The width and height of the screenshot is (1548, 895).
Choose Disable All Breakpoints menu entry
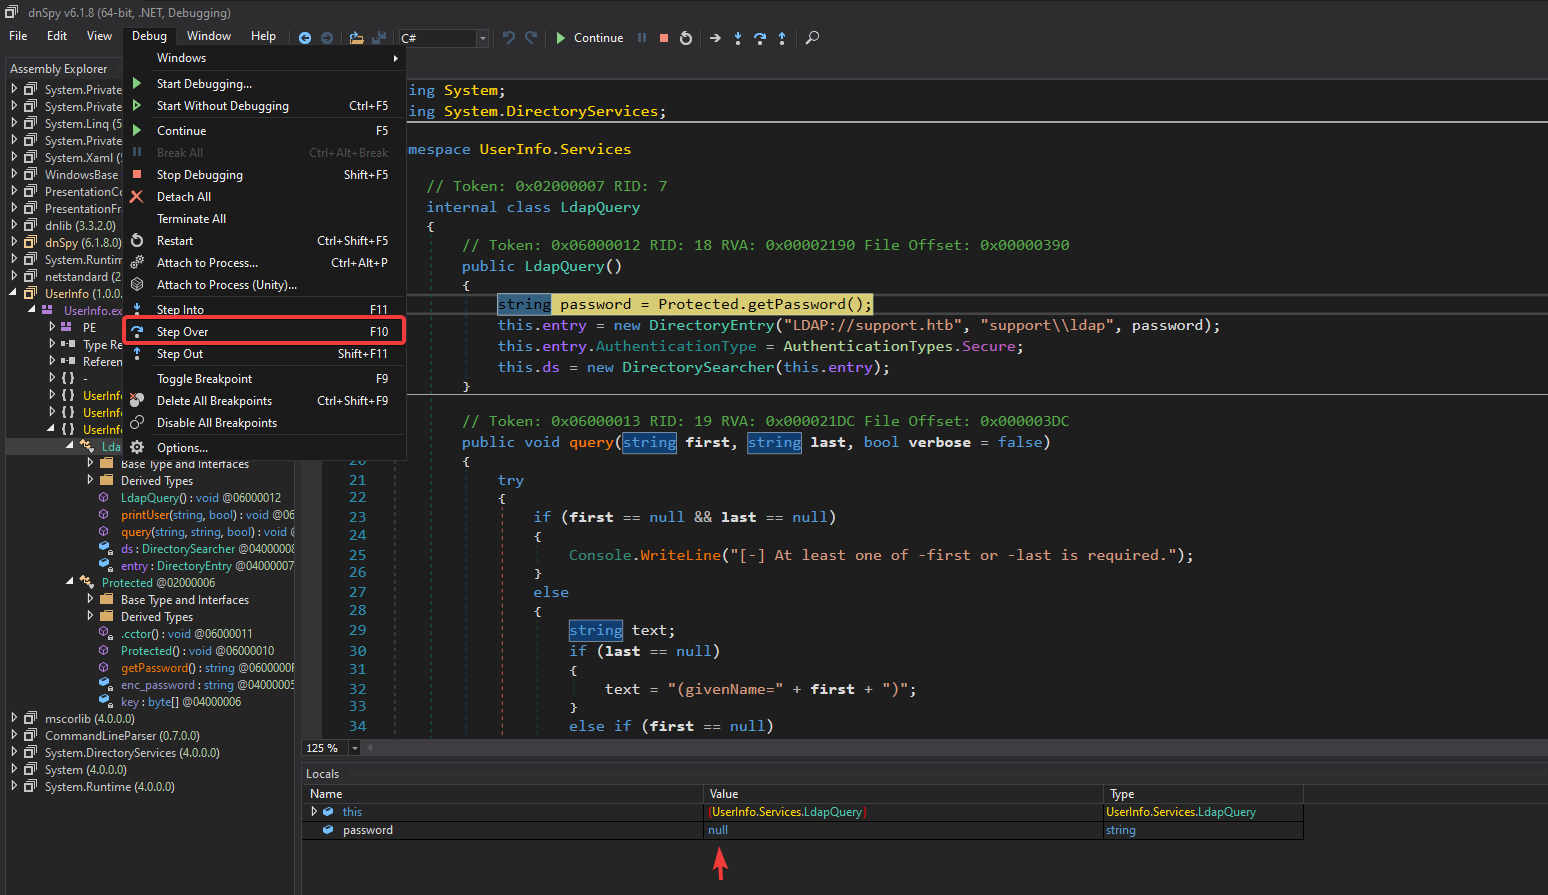(x=216, y=423)
